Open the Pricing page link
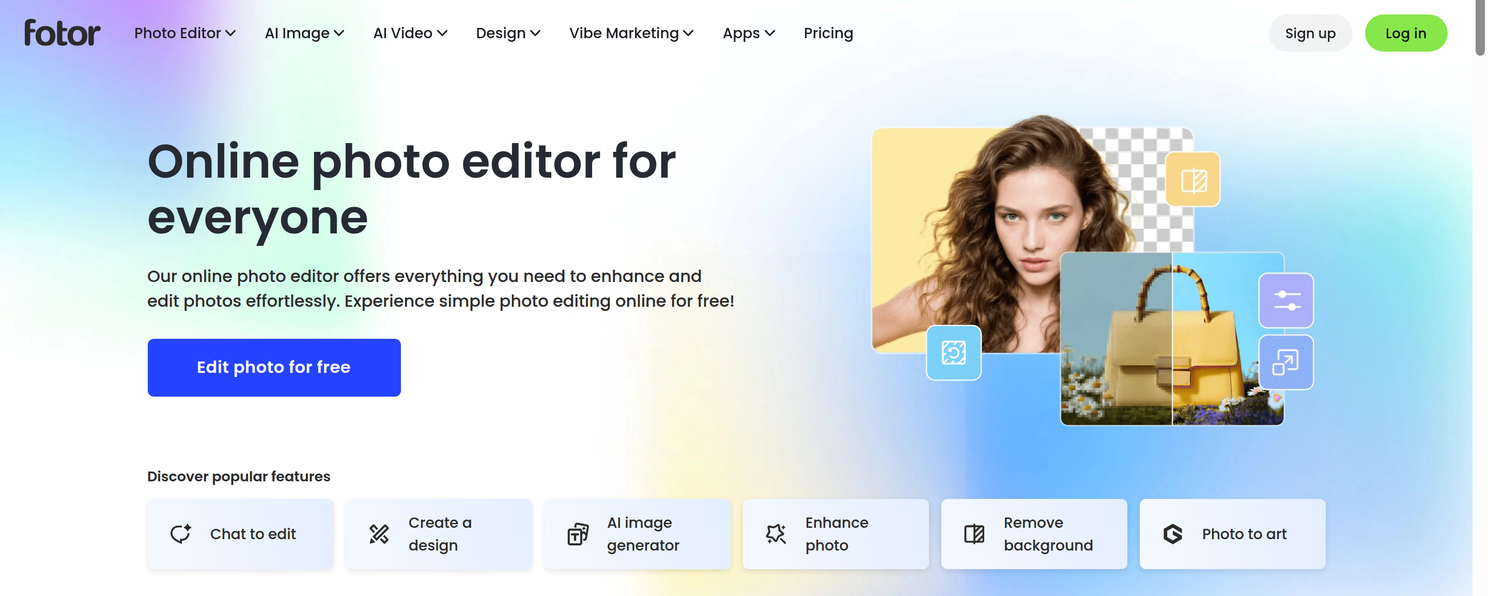1488x596 pixels. 829,33
